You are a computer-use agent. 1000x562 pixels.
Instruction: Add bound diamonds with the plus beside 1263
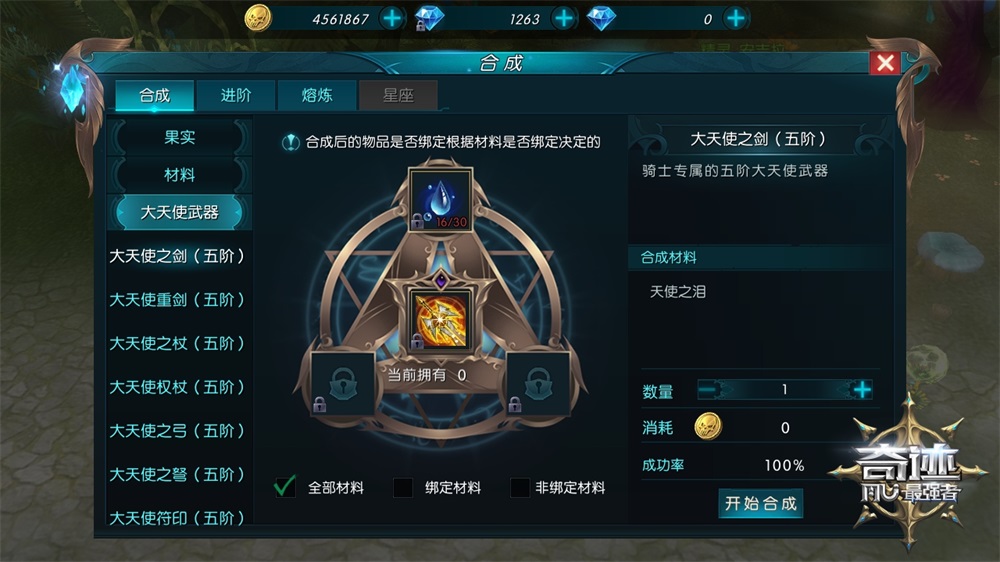pyautogui.click(x=564, y=18)
